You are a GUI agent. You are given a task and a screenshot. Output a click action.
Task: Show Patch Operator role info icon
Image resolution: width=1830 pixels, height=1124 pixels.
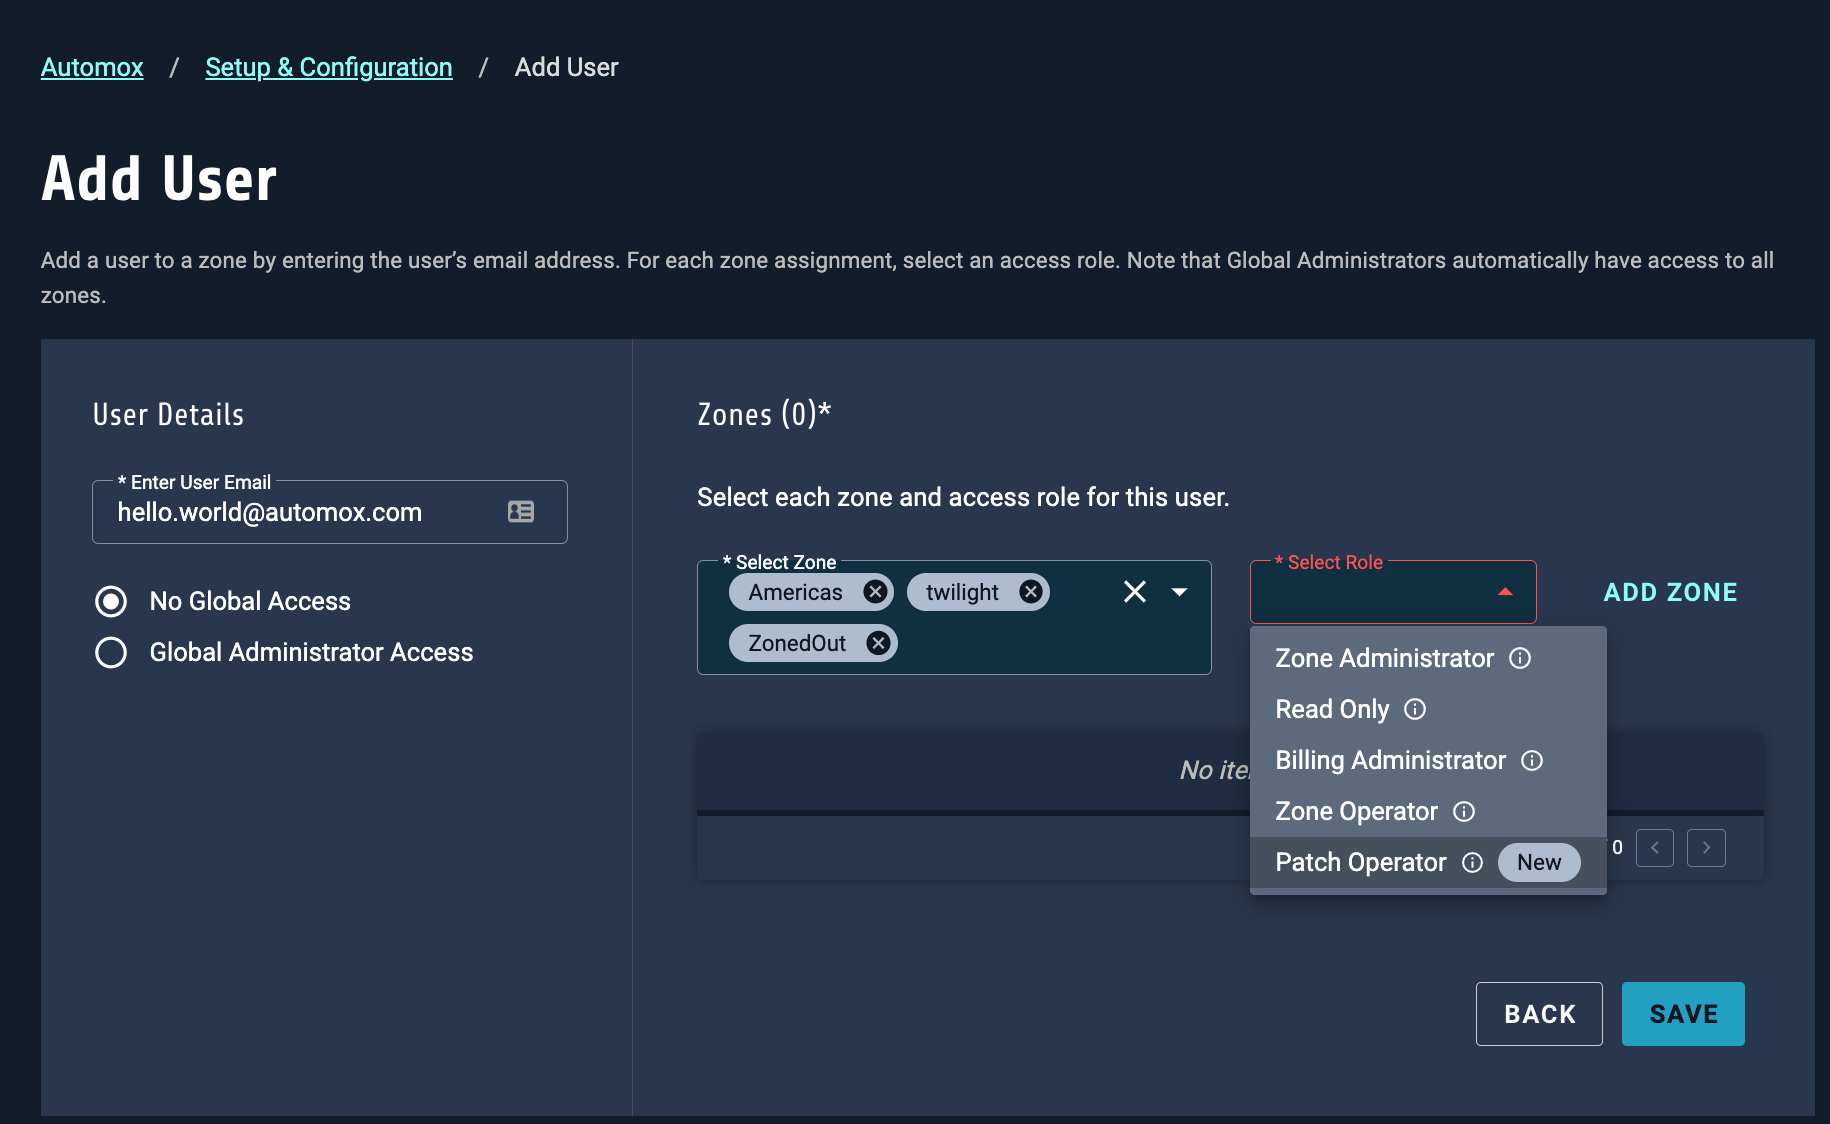pos(1473,862)
